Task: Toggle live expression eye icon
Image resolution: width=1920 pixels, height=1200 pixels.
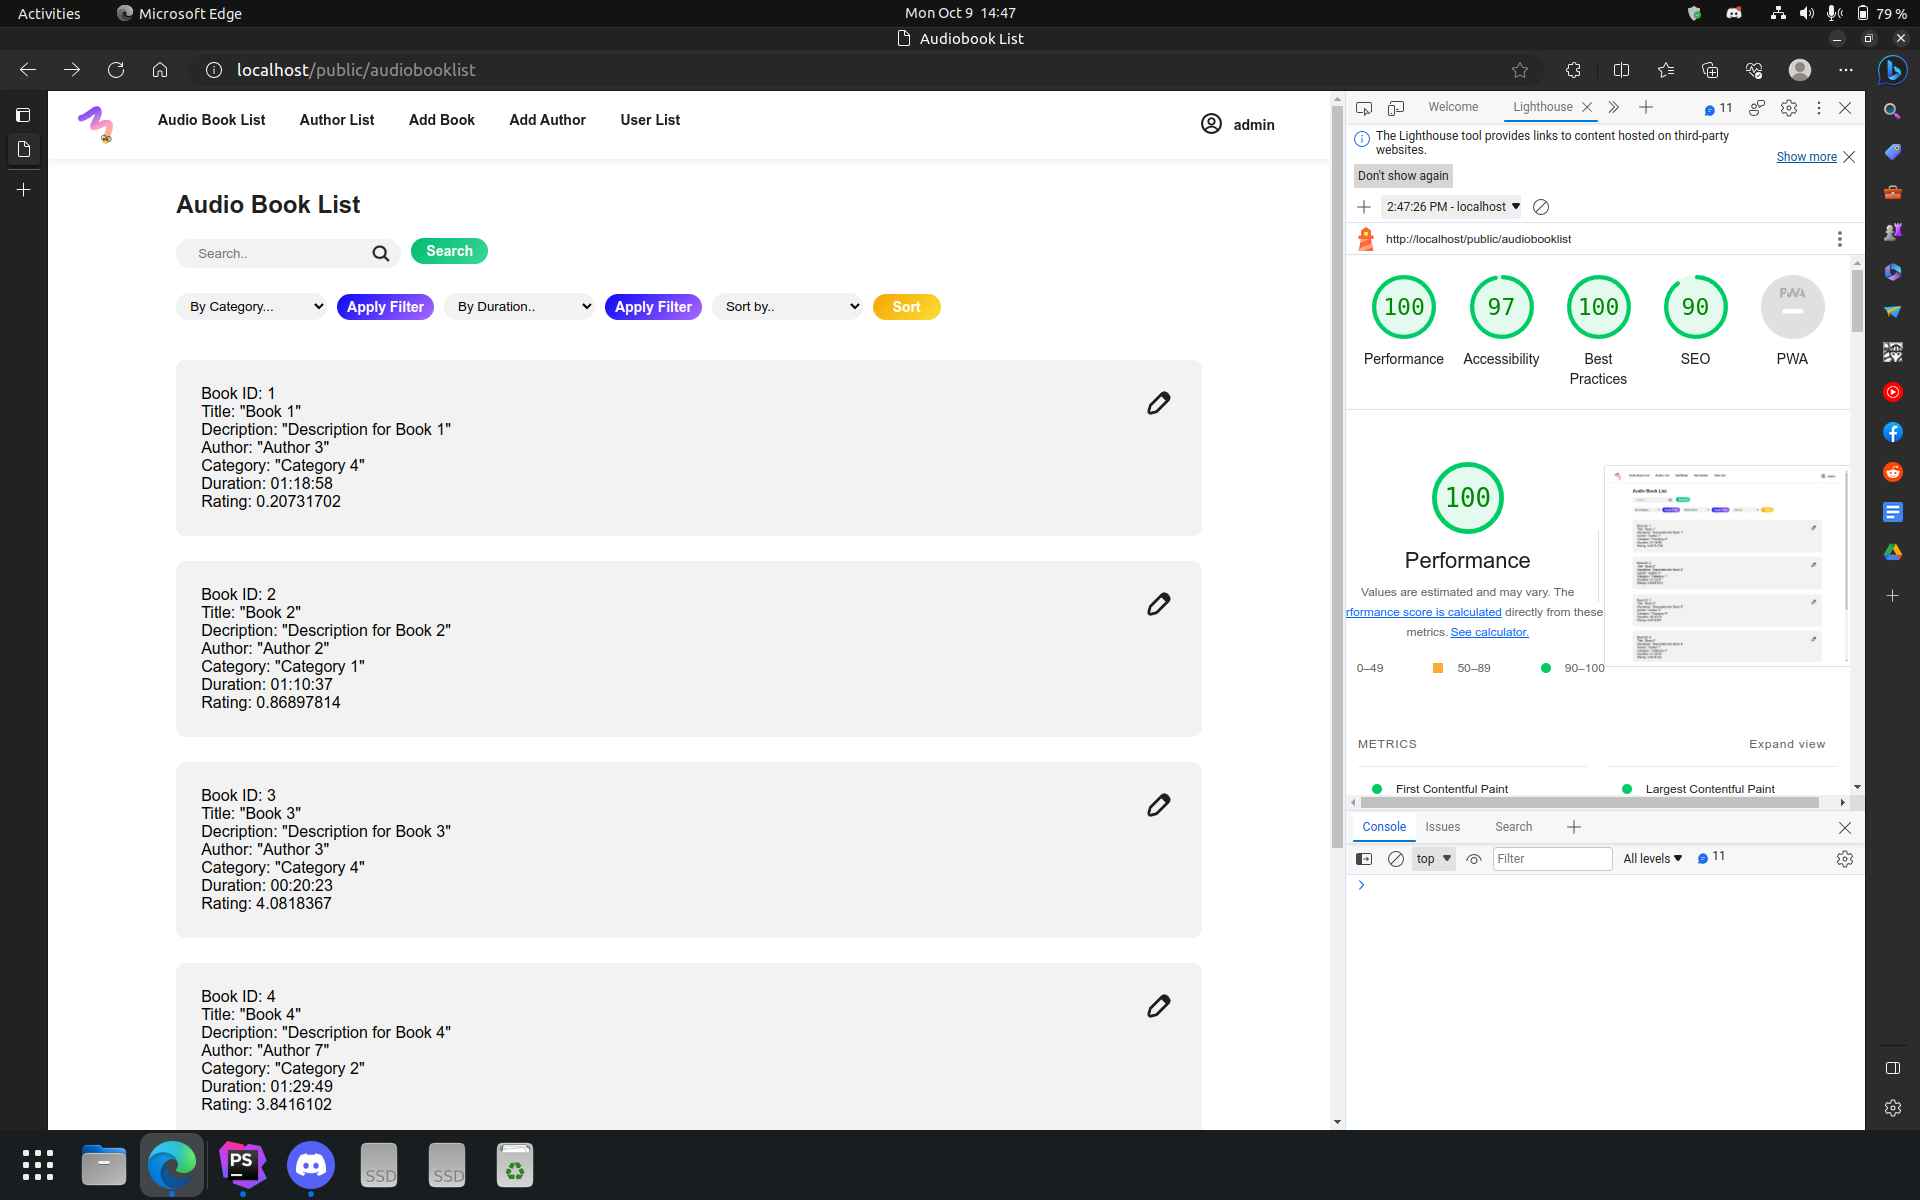Action: pos(1473,859)
